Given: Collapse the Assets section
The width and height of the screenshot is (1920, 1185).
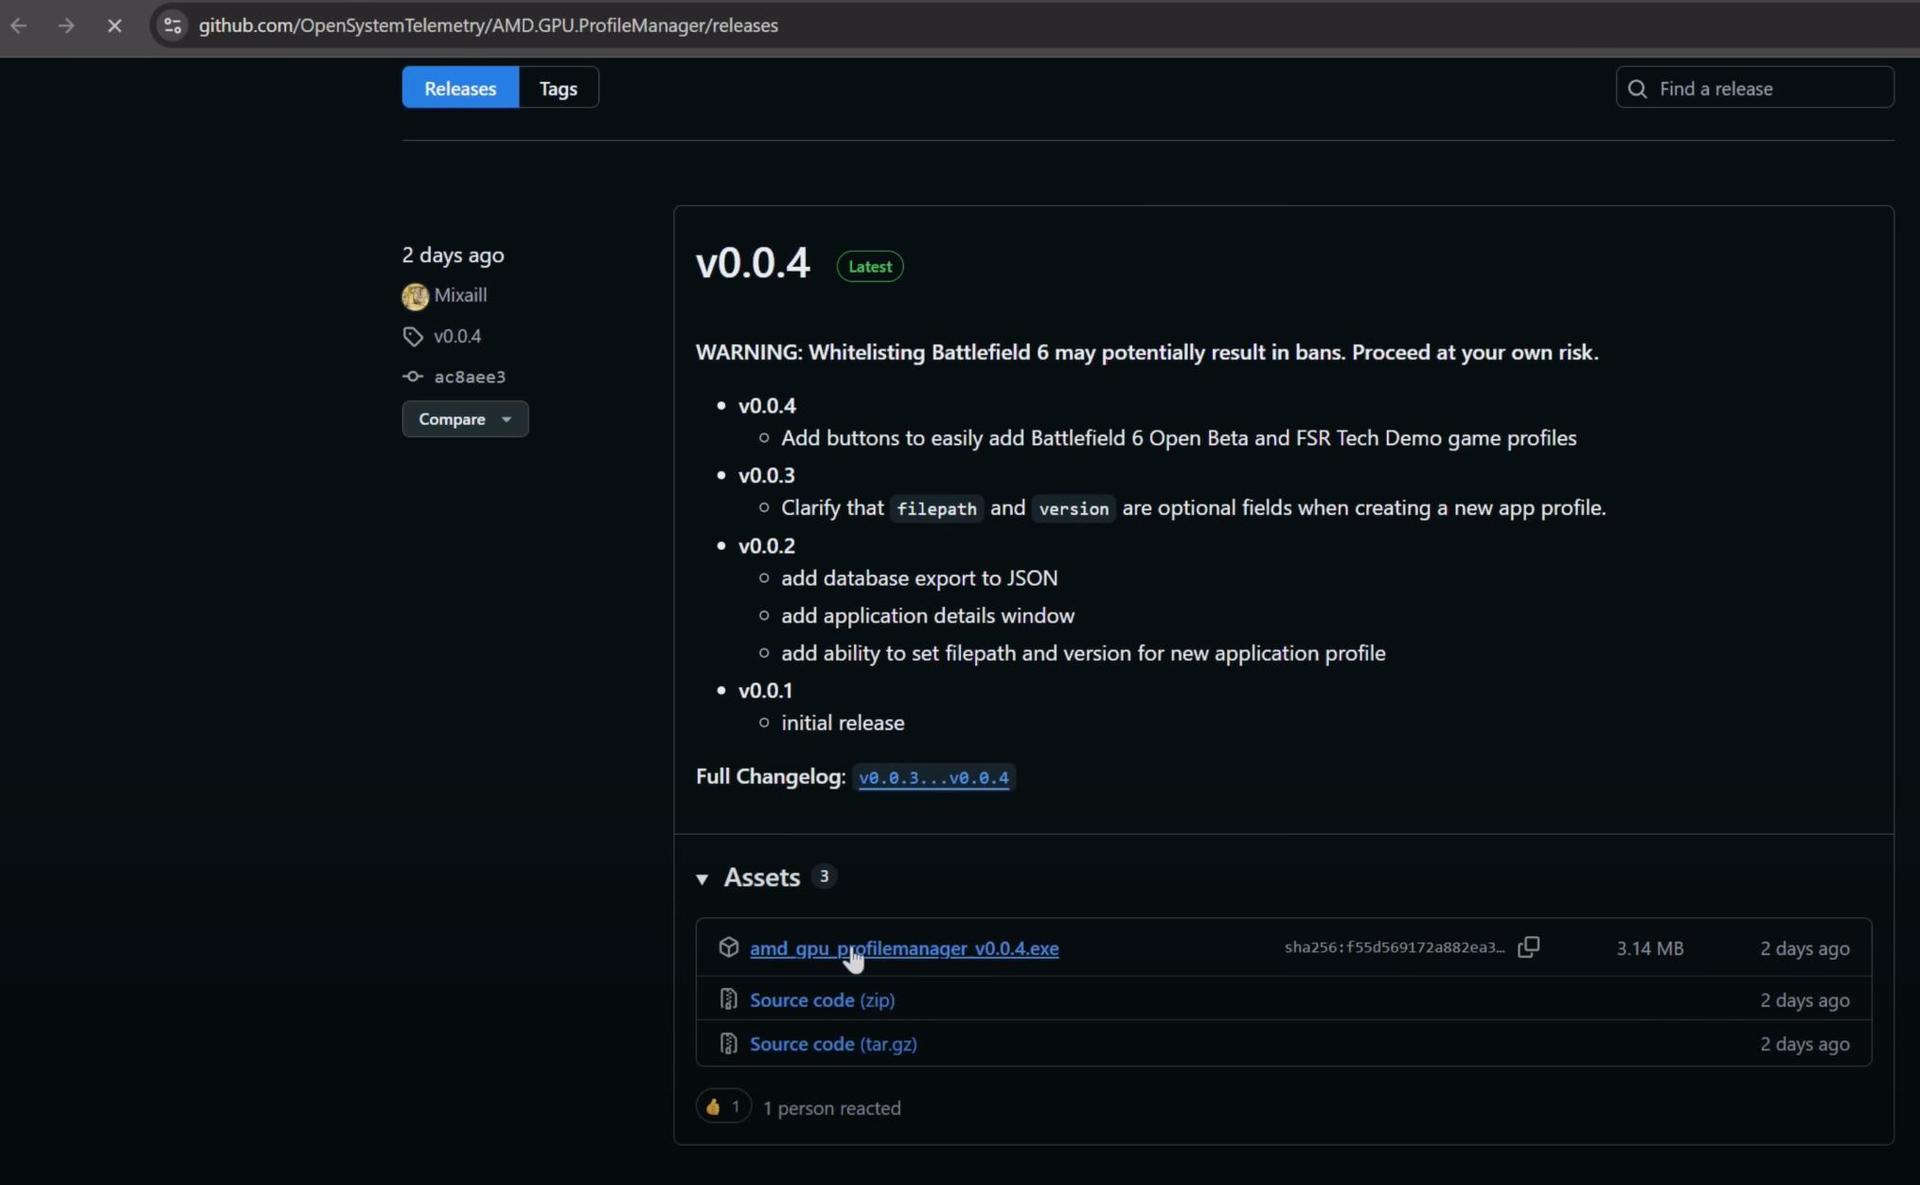Looking at the screenshot, I should pos(703,879).
